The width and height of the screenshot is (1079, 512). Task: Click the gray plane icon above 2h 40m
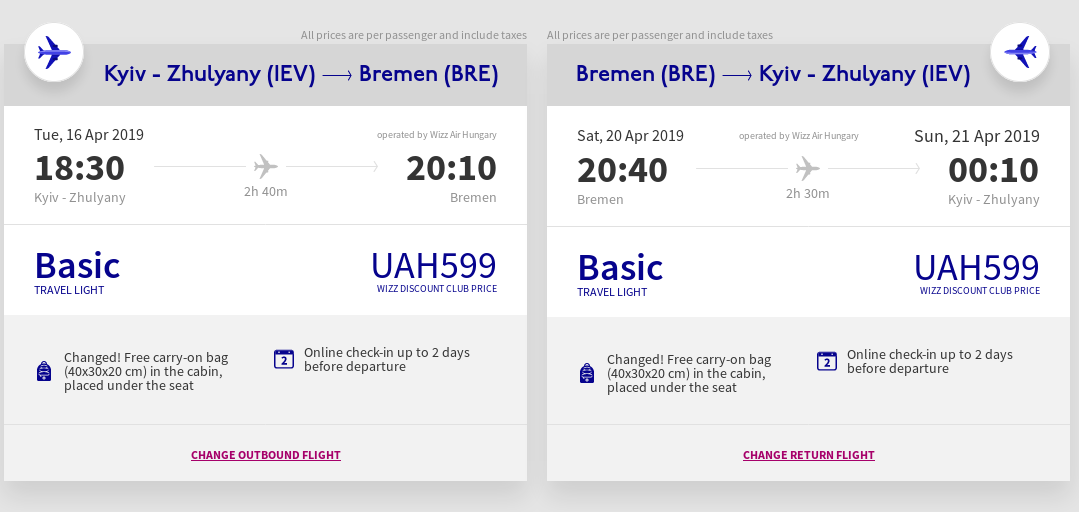pyautogui.click(x=266, y=167)
